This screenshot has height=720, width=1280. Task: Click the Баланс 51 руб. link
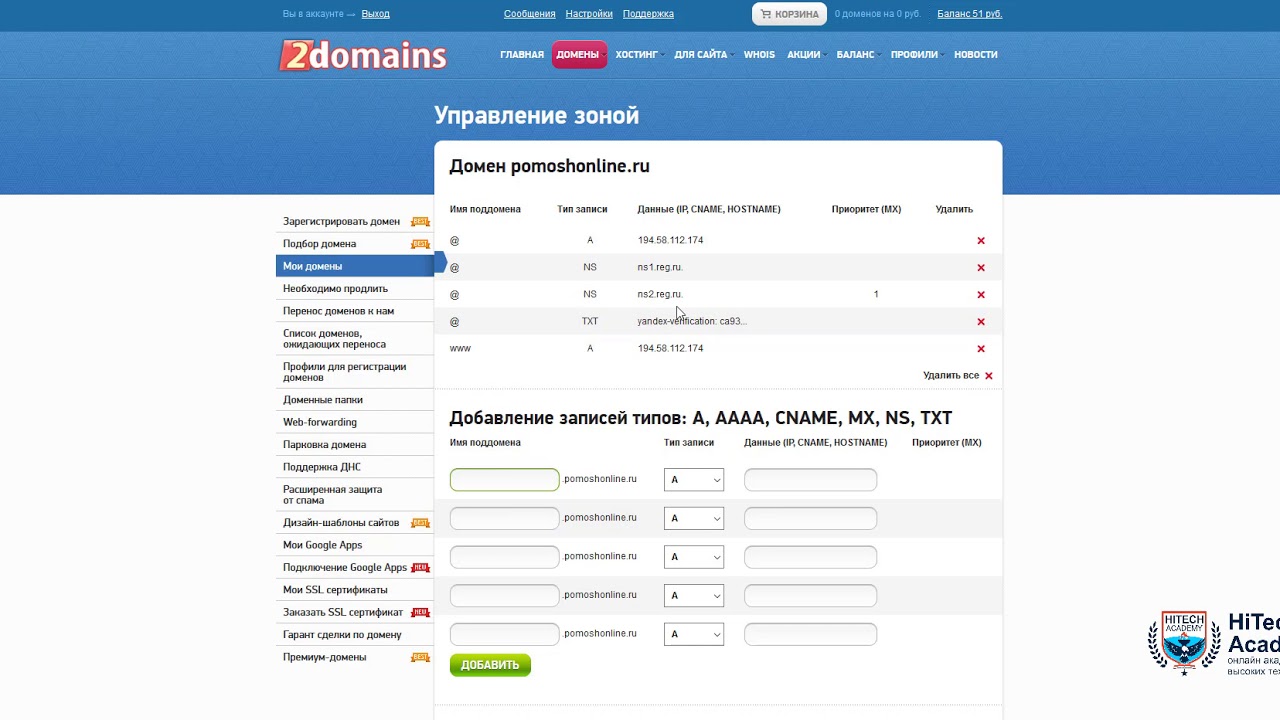[970, 14]
